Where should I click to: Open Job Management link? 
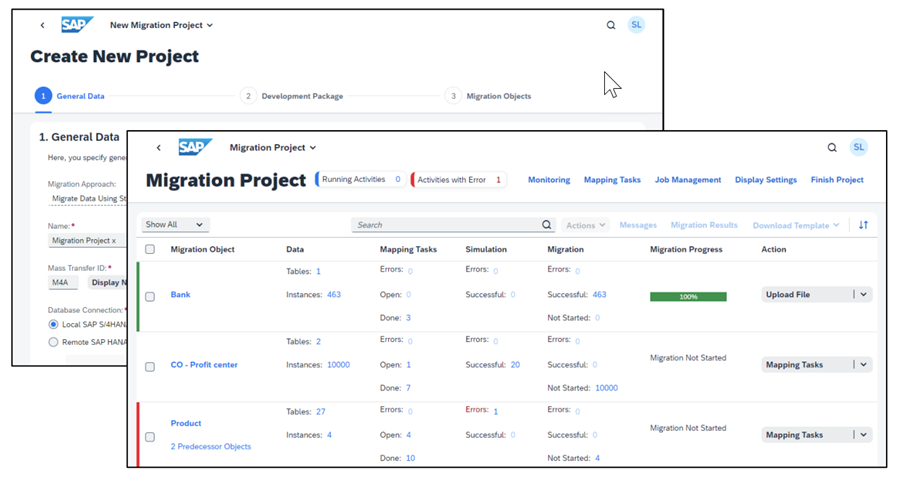point(688,180)
